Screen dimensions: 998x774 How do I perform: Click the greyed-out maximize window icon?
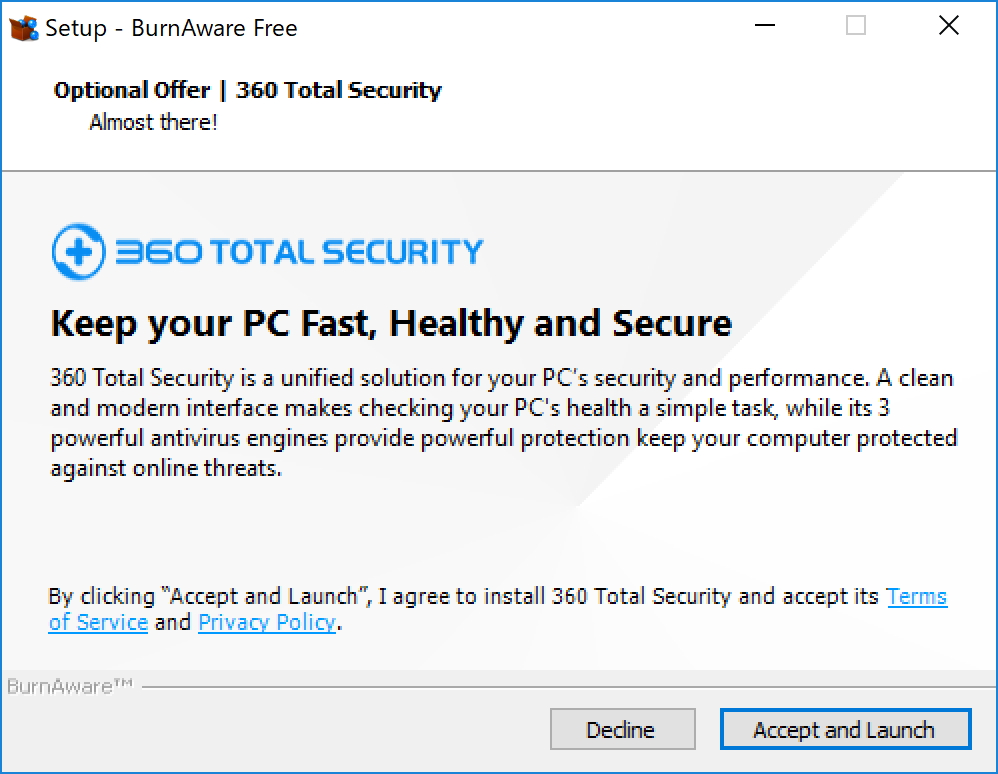pyautogui.click(x=856, y=27)
